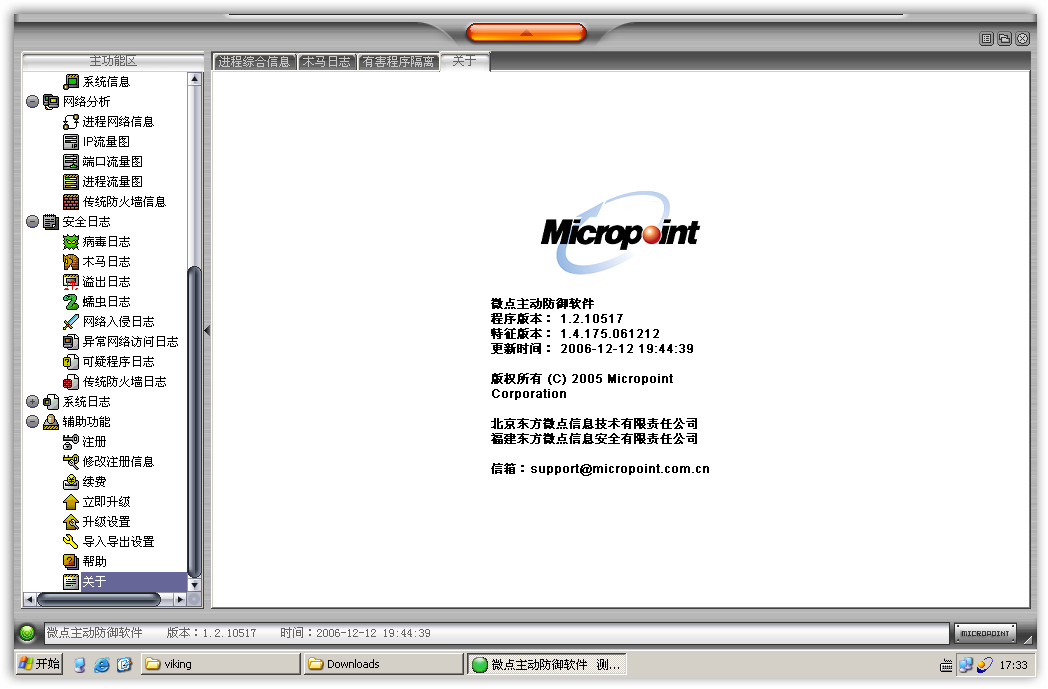
Task: Switch to the 进程综合信息 tab
Action: (x=254, y=61)
